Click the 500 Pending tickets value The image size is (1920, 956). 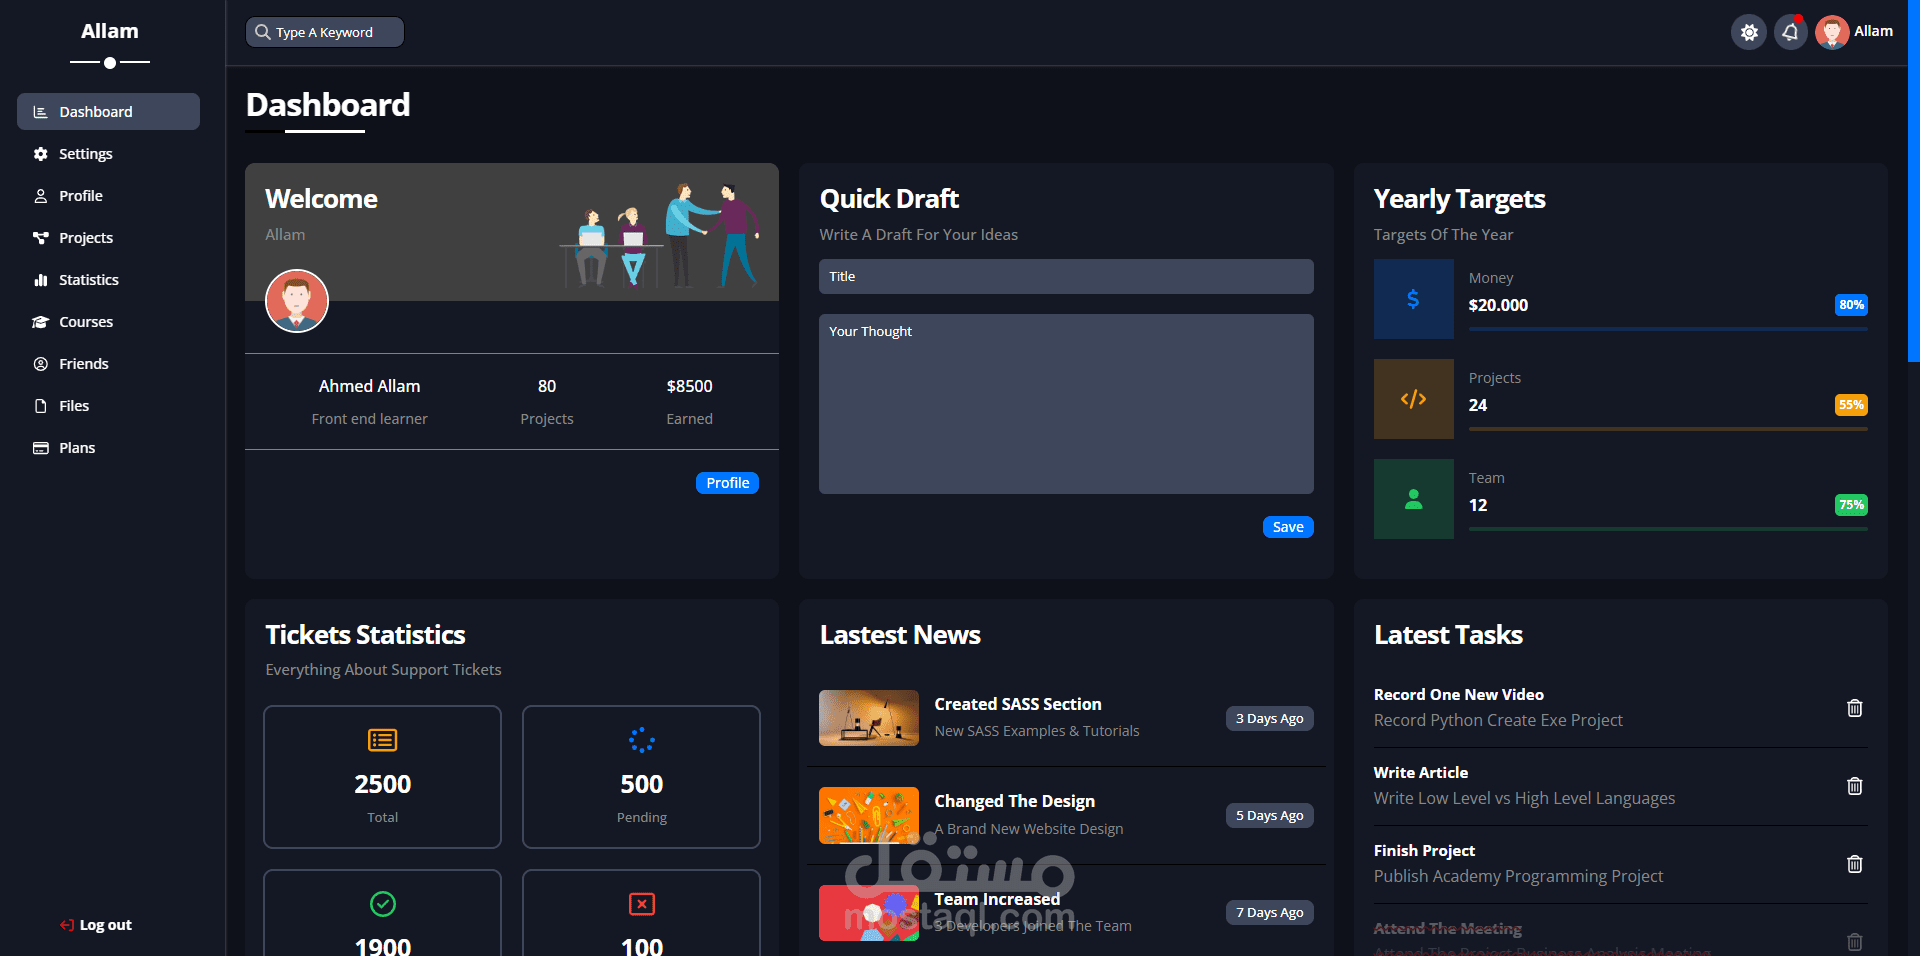[x=642, y=784]
